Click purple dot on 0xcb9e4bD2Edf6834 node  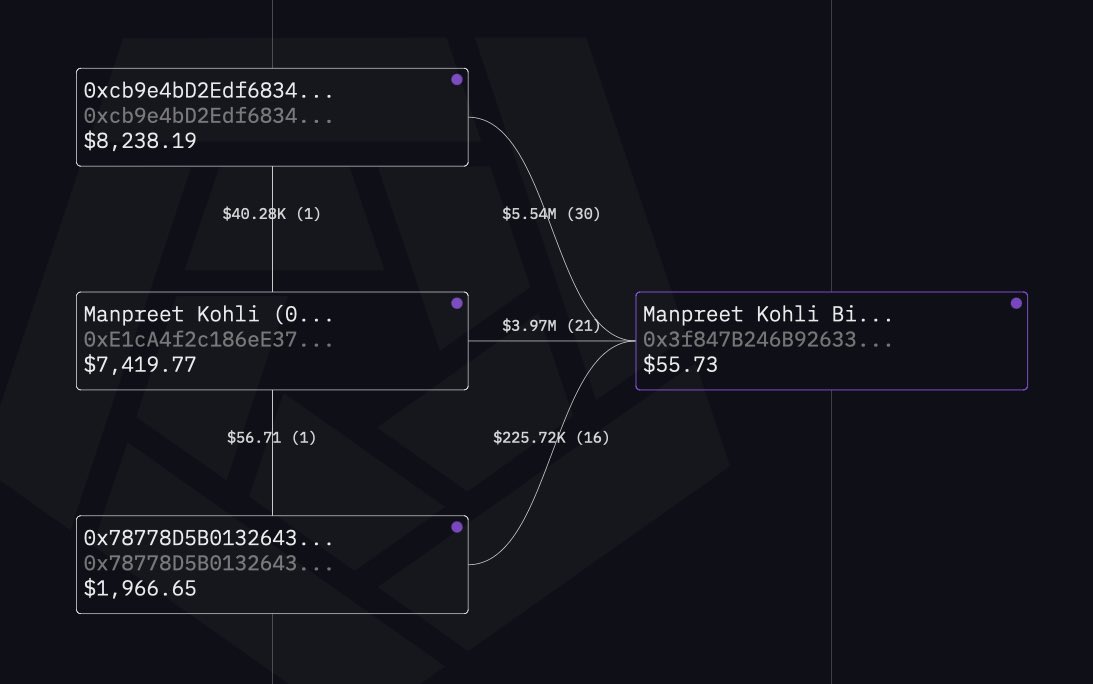pyautogui.click(x=457, y=79)
